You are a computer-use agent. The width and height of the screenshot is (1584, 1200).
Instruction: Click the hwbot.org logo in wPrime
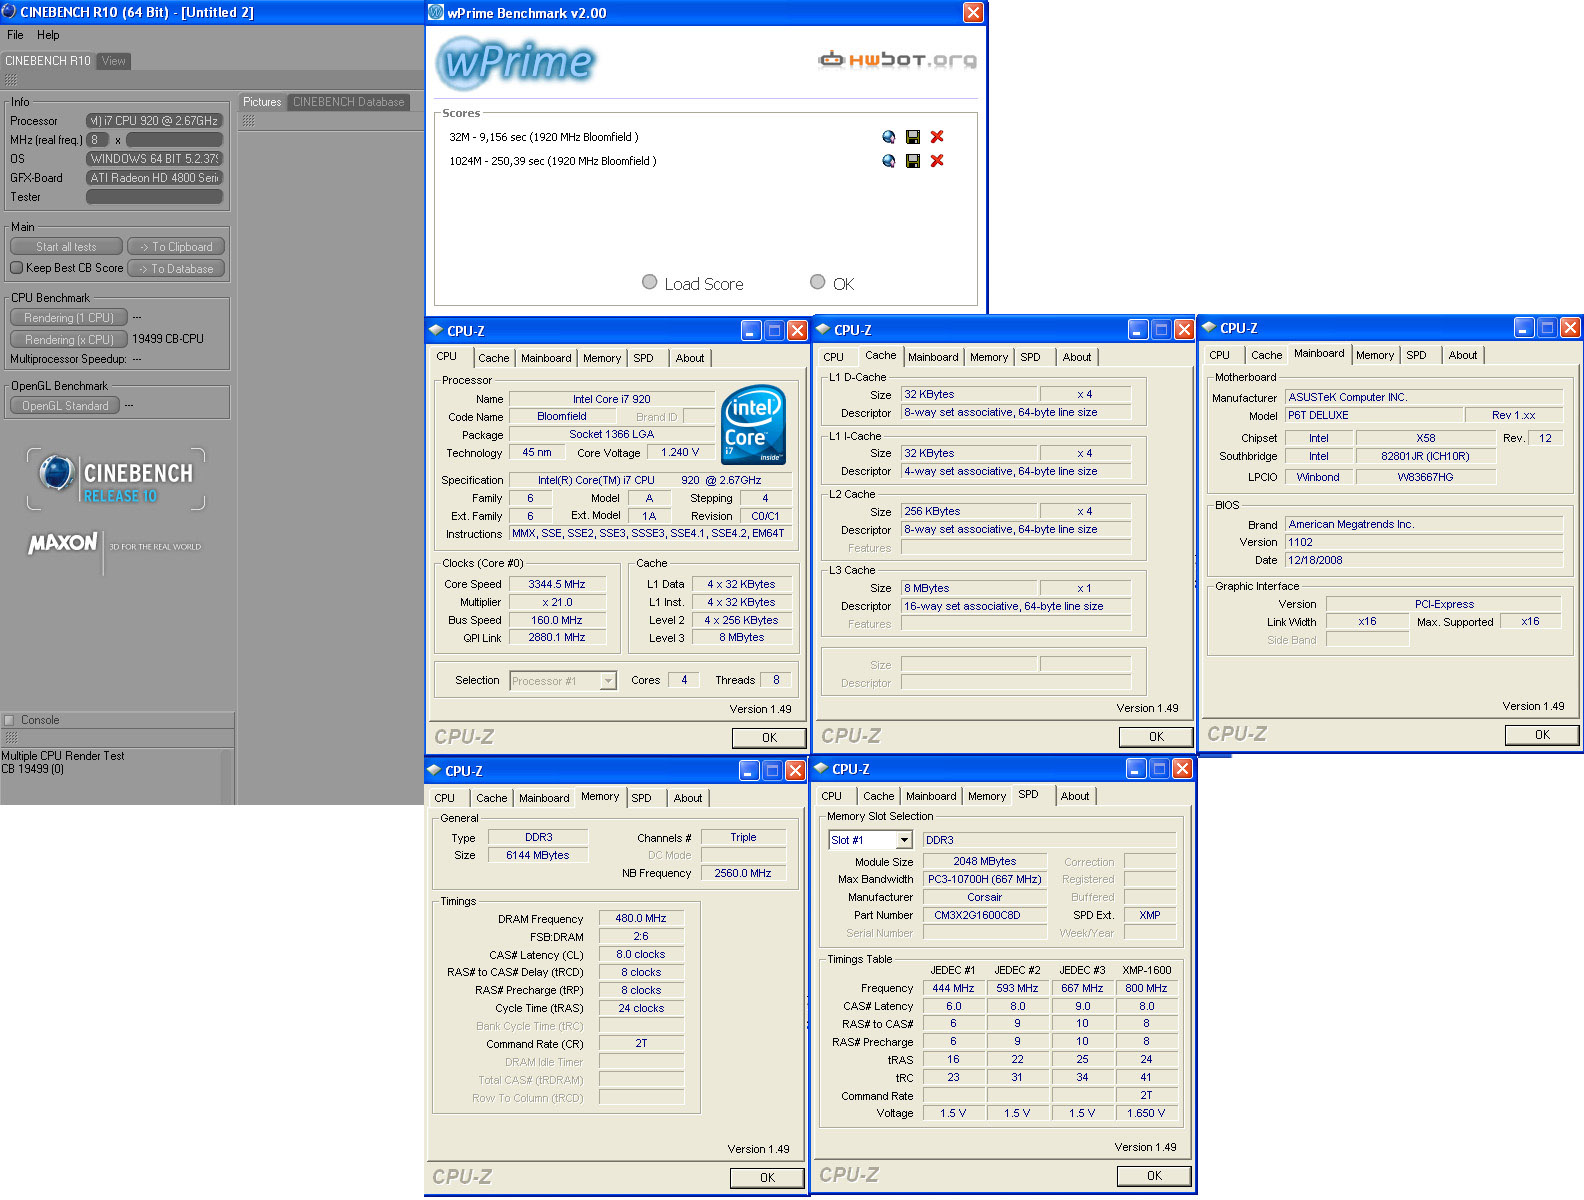pos(897,60)
